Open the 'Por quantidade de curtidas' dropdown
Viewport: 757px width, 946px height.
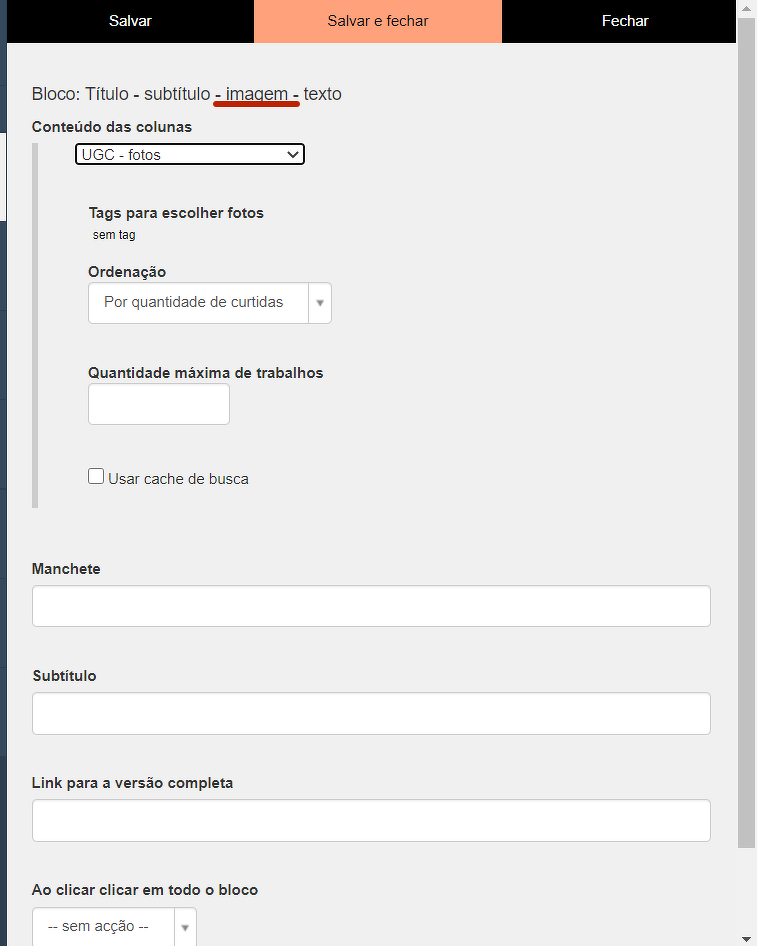[x=198, y=303]
